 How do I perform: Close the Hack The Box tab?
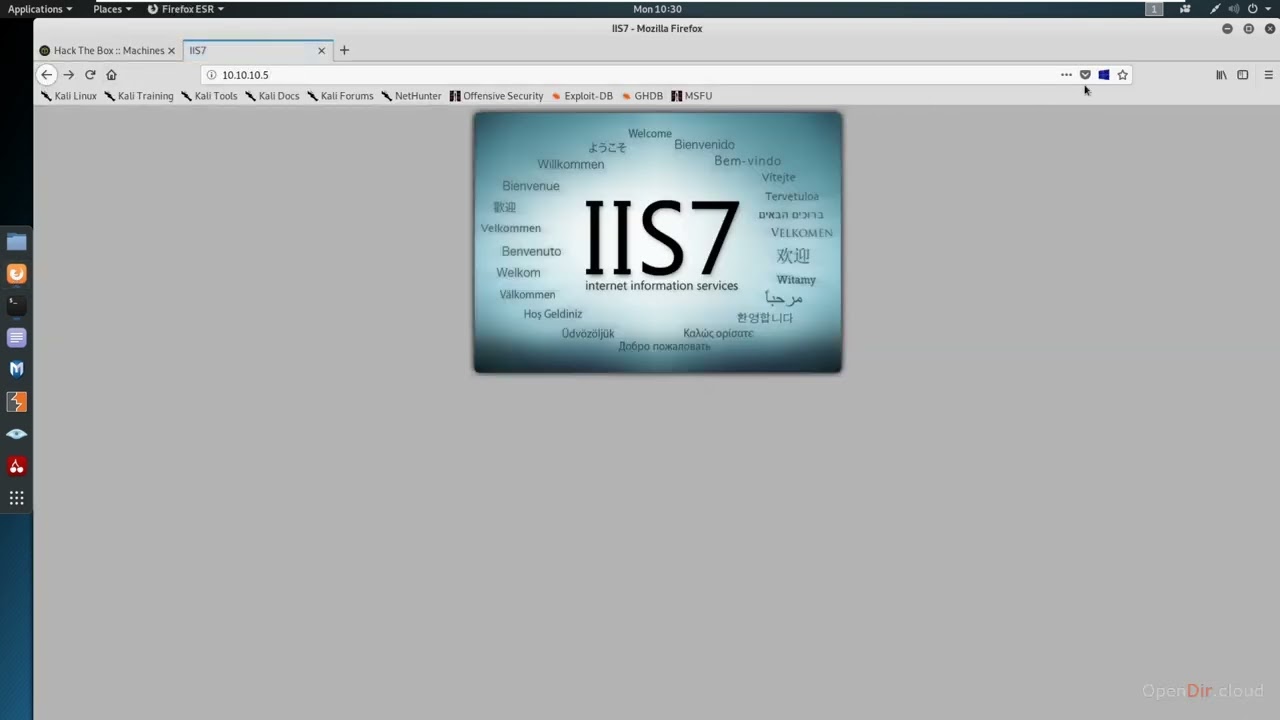[172, 50]
